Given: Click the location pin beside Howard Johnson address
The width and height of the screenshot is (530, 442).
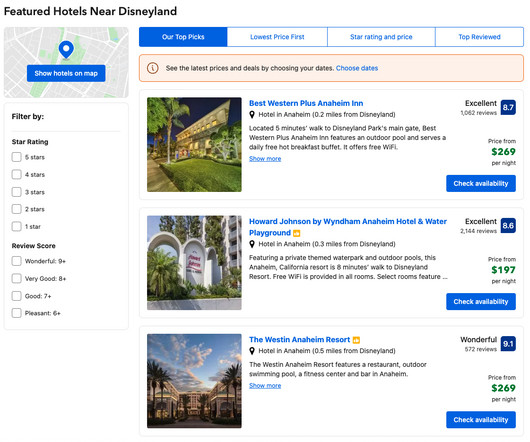Looking at the screenshot, I should [x=252, y=244].
